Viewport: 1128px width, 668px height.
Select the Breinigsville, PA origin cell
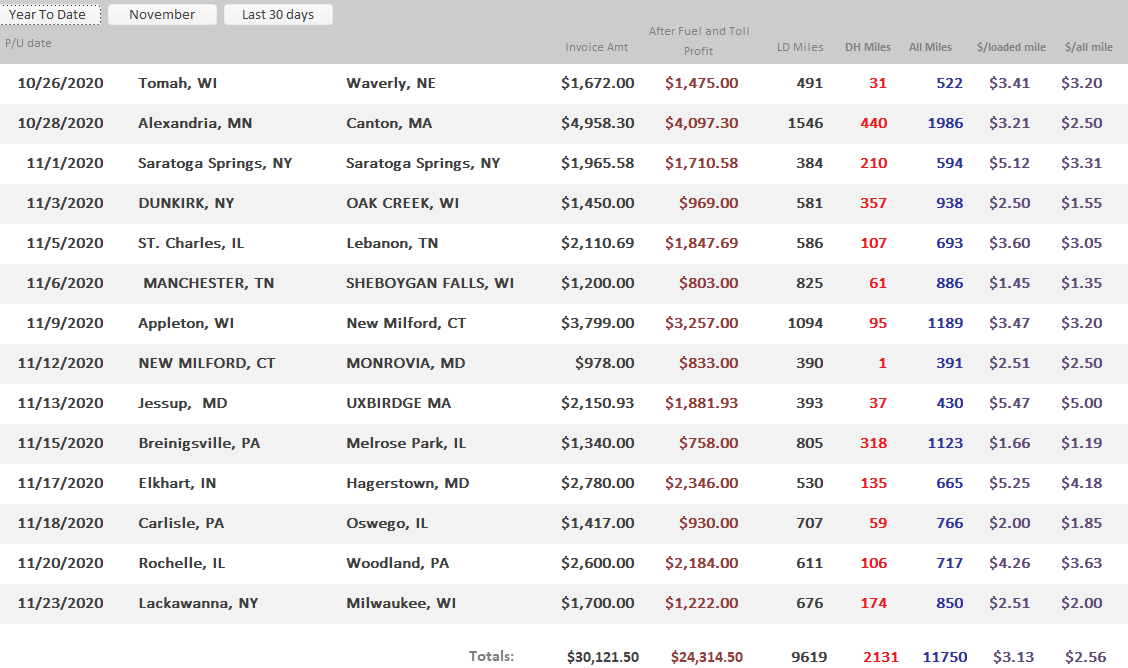click(199, 443)
